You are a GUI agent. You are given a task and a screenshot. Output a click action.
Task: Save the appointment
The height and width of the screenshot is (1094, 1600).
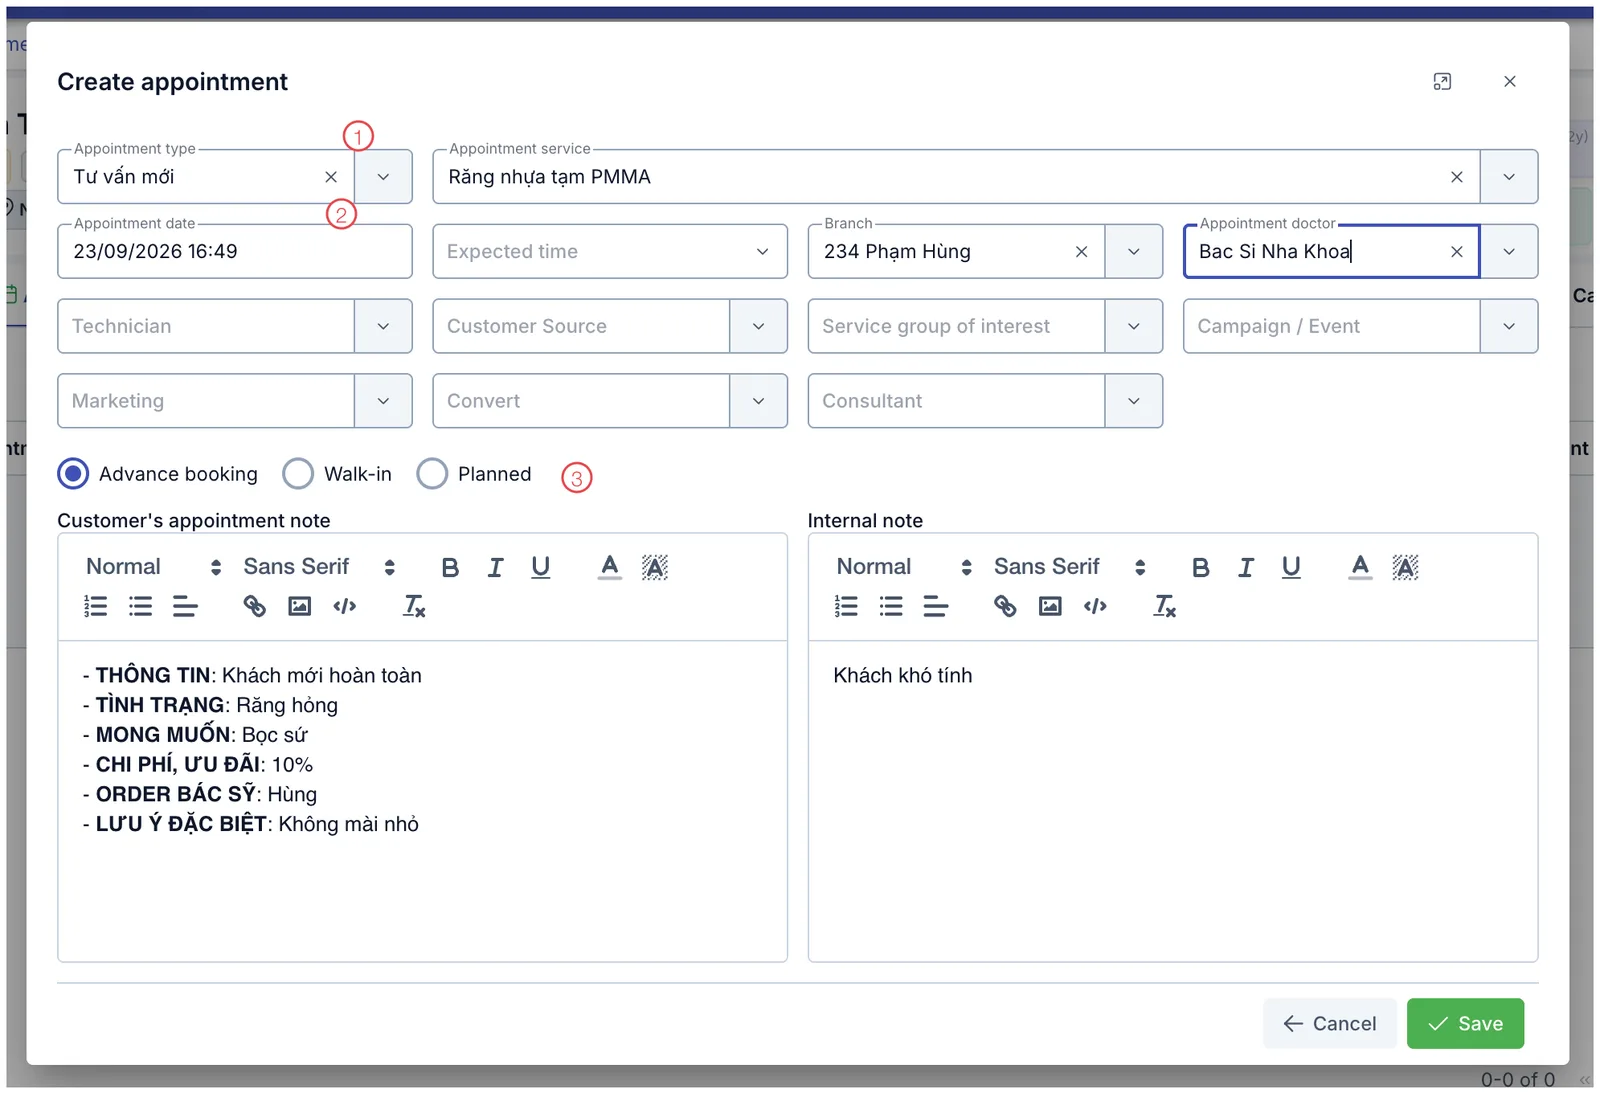(x=1465, y=1024)
